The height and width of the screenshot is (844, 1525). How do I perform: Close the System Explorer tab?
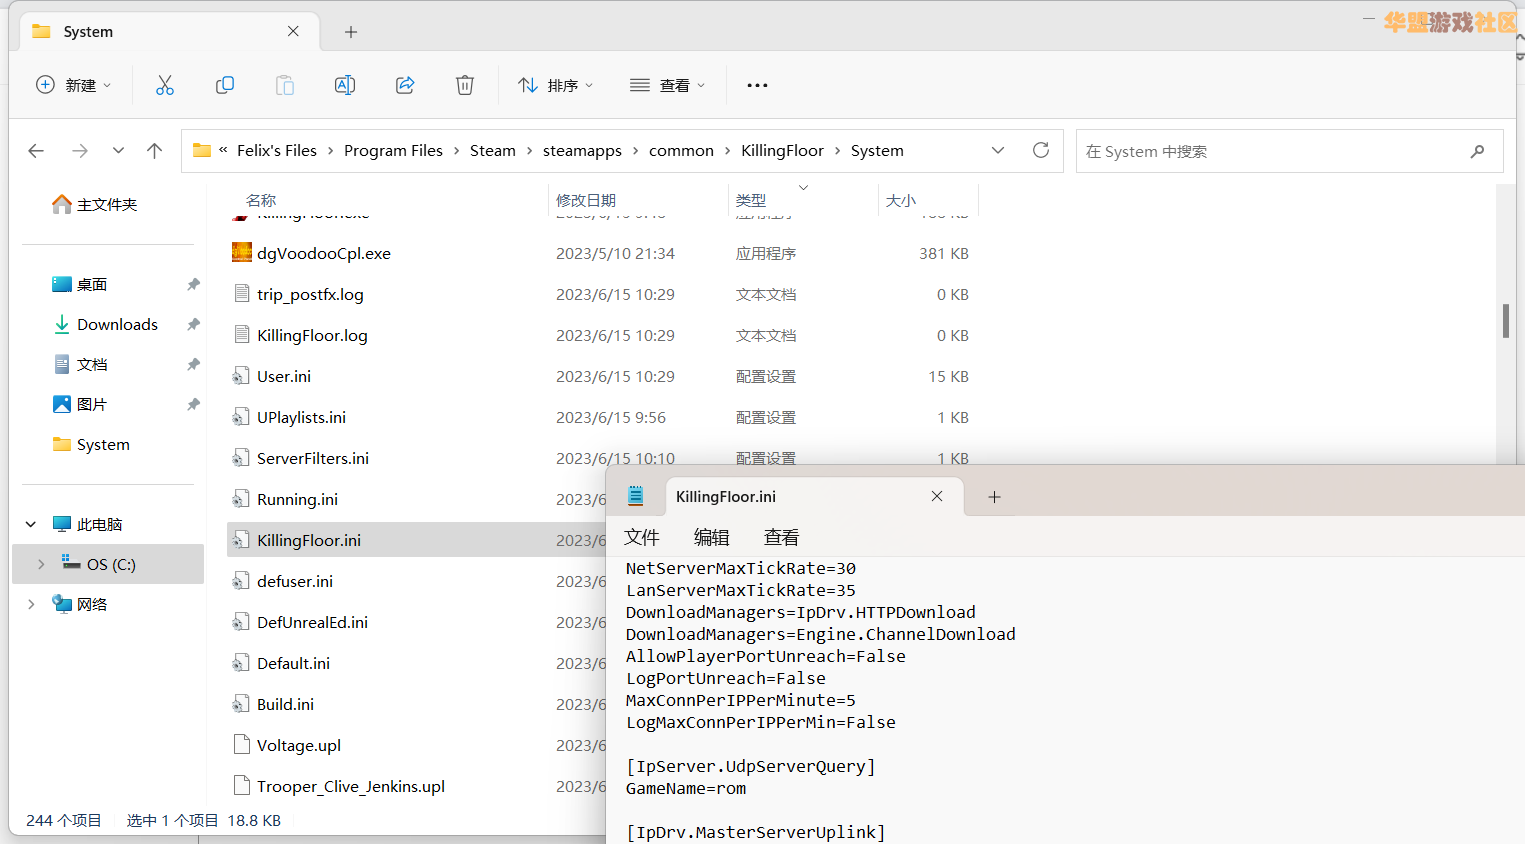(x=293, y=31)
